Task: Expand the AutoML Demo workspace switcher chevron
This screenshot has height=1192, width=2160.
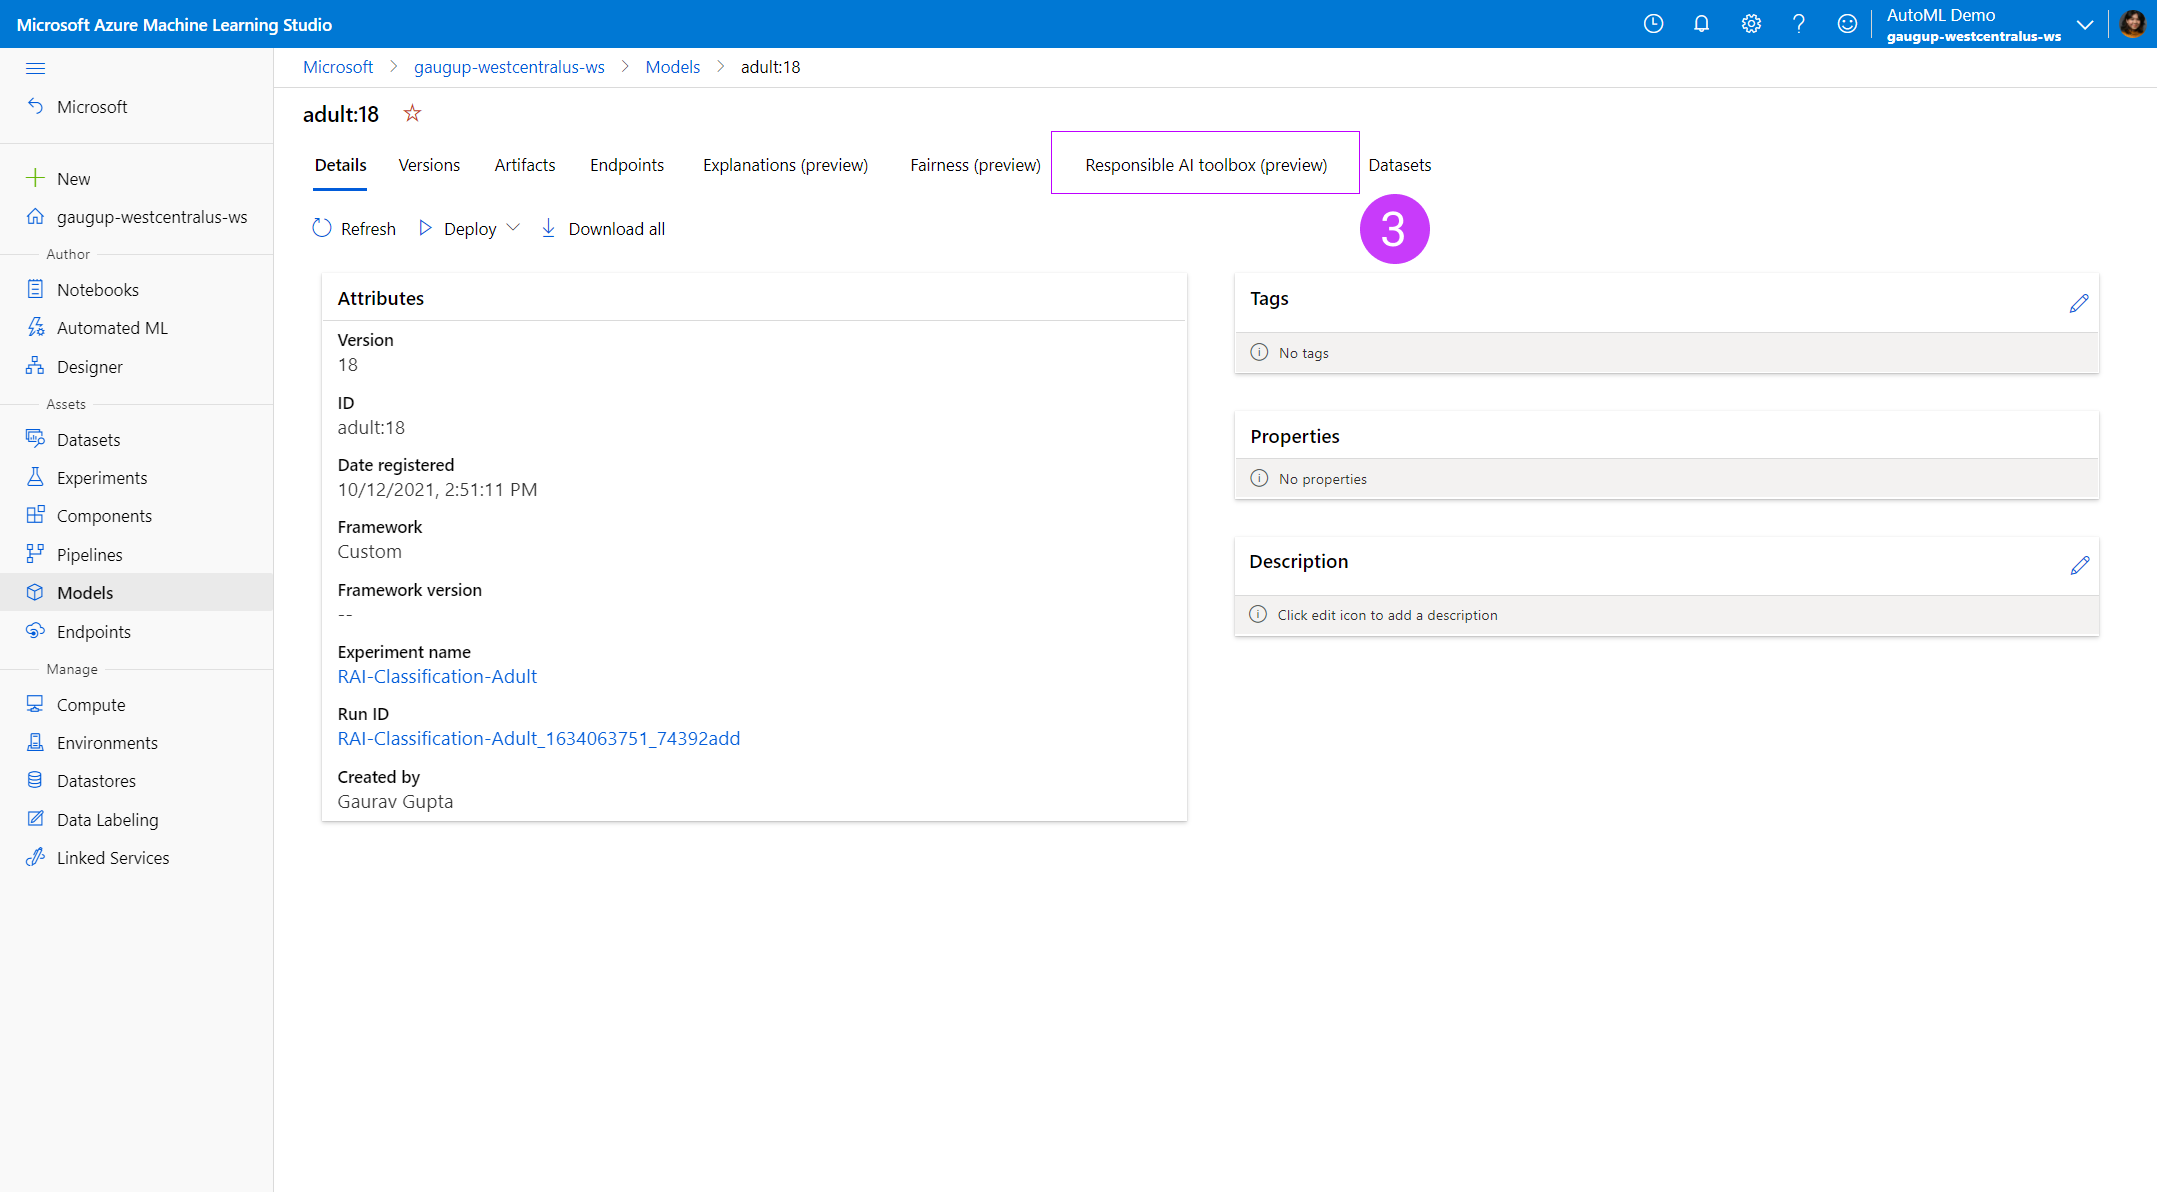Action: tap(2085, 25)
